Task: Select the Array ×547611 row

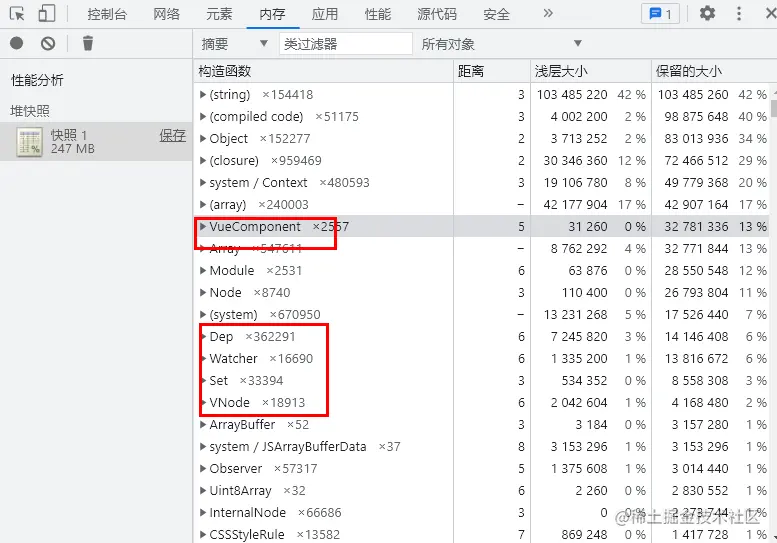Action: 482,248
